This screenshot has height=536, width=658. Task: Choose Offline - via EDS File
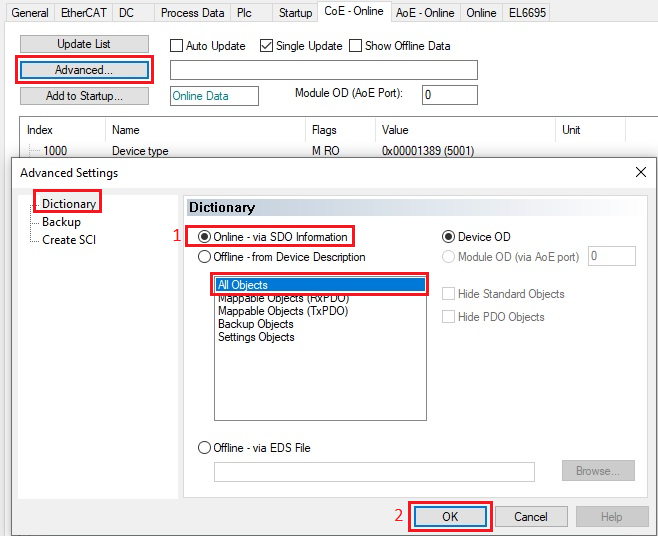254,447
